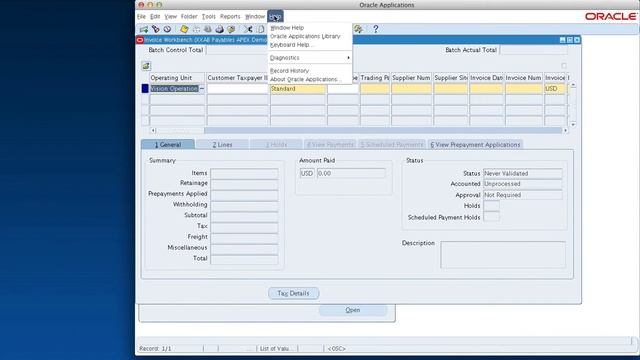Click the Cut scissors toolbar icon

pyautogui.click(x=248, y=29)
